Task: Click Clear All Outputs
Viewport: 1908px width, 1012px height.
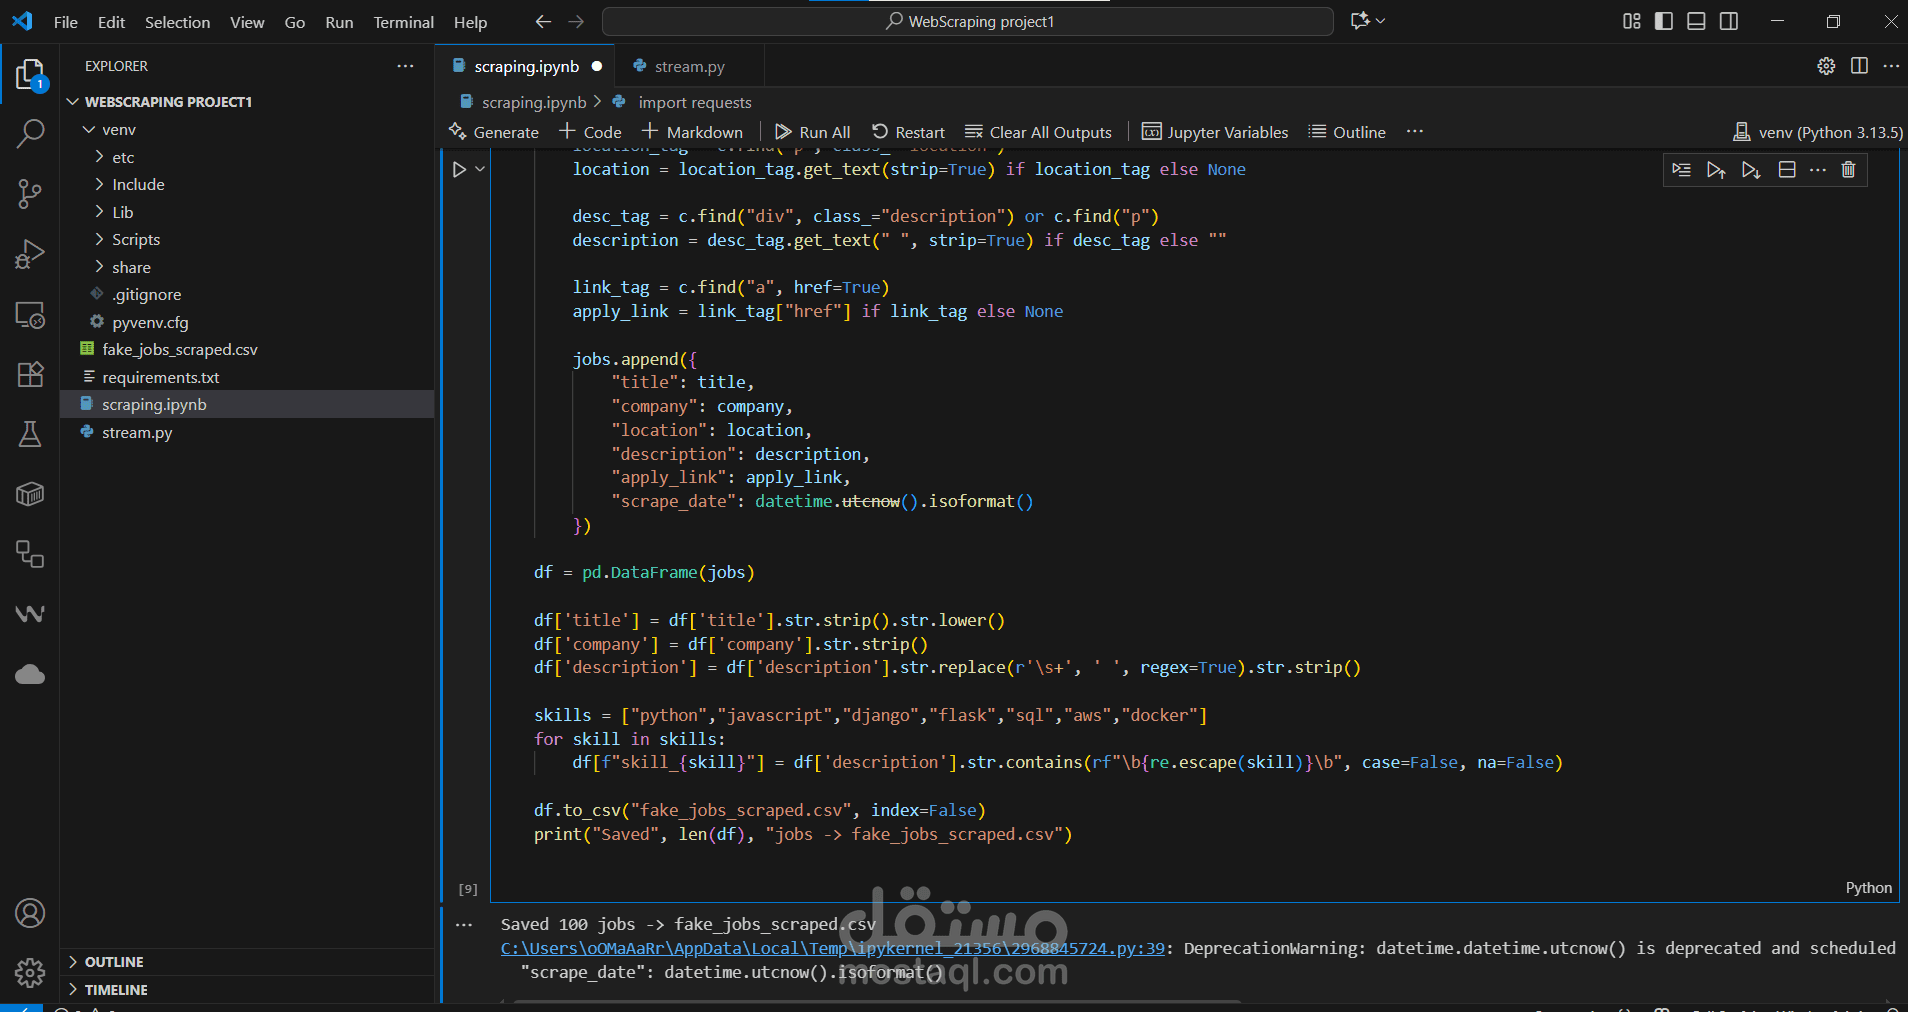Action: pyautogui.click(x=1038, y=132)
